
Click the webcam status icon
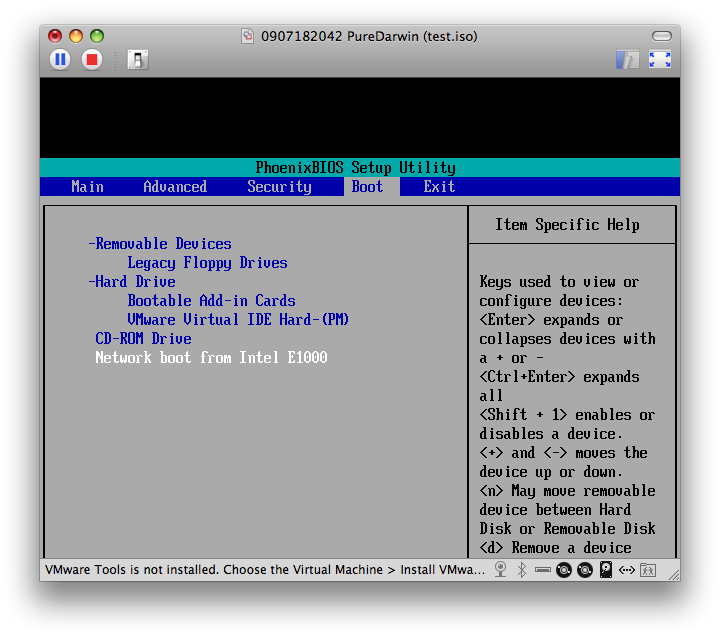pyautogui.click(x=501, y=570)
